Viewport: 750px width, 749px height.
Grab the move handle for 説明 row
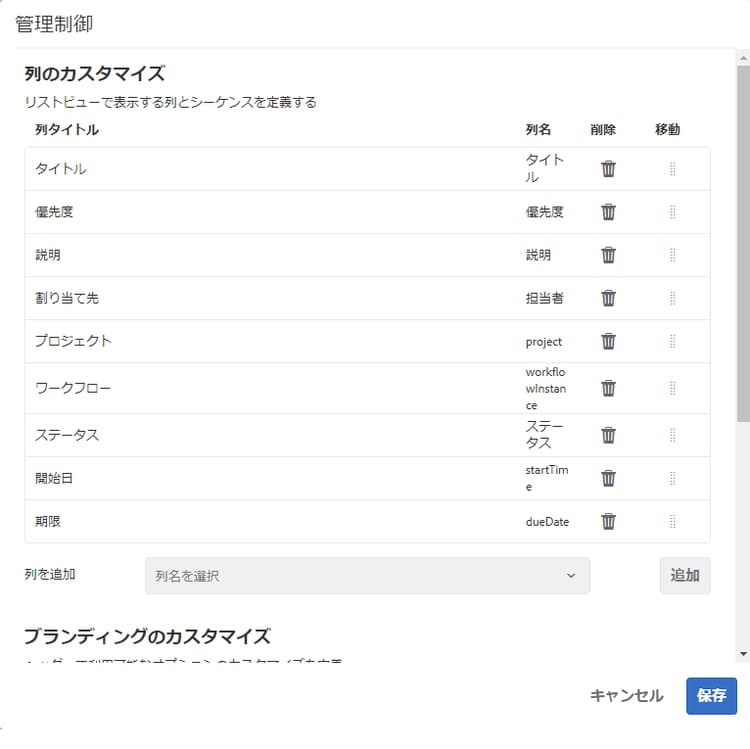(672, 255)
